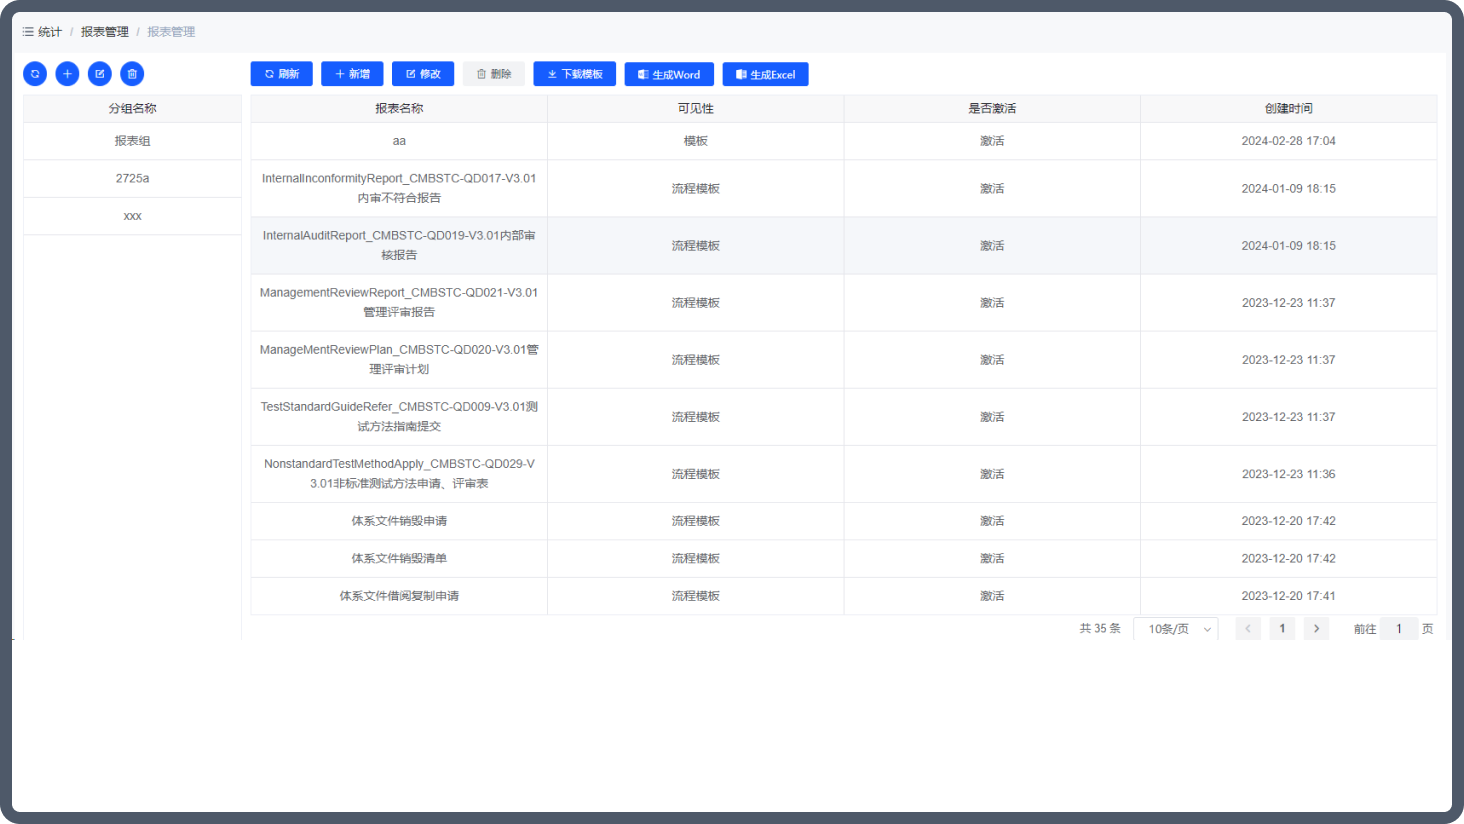Select the NonstandardTestMethodApply report name
This screenshot has width=1464, height=824.
[x=399, y=474]
